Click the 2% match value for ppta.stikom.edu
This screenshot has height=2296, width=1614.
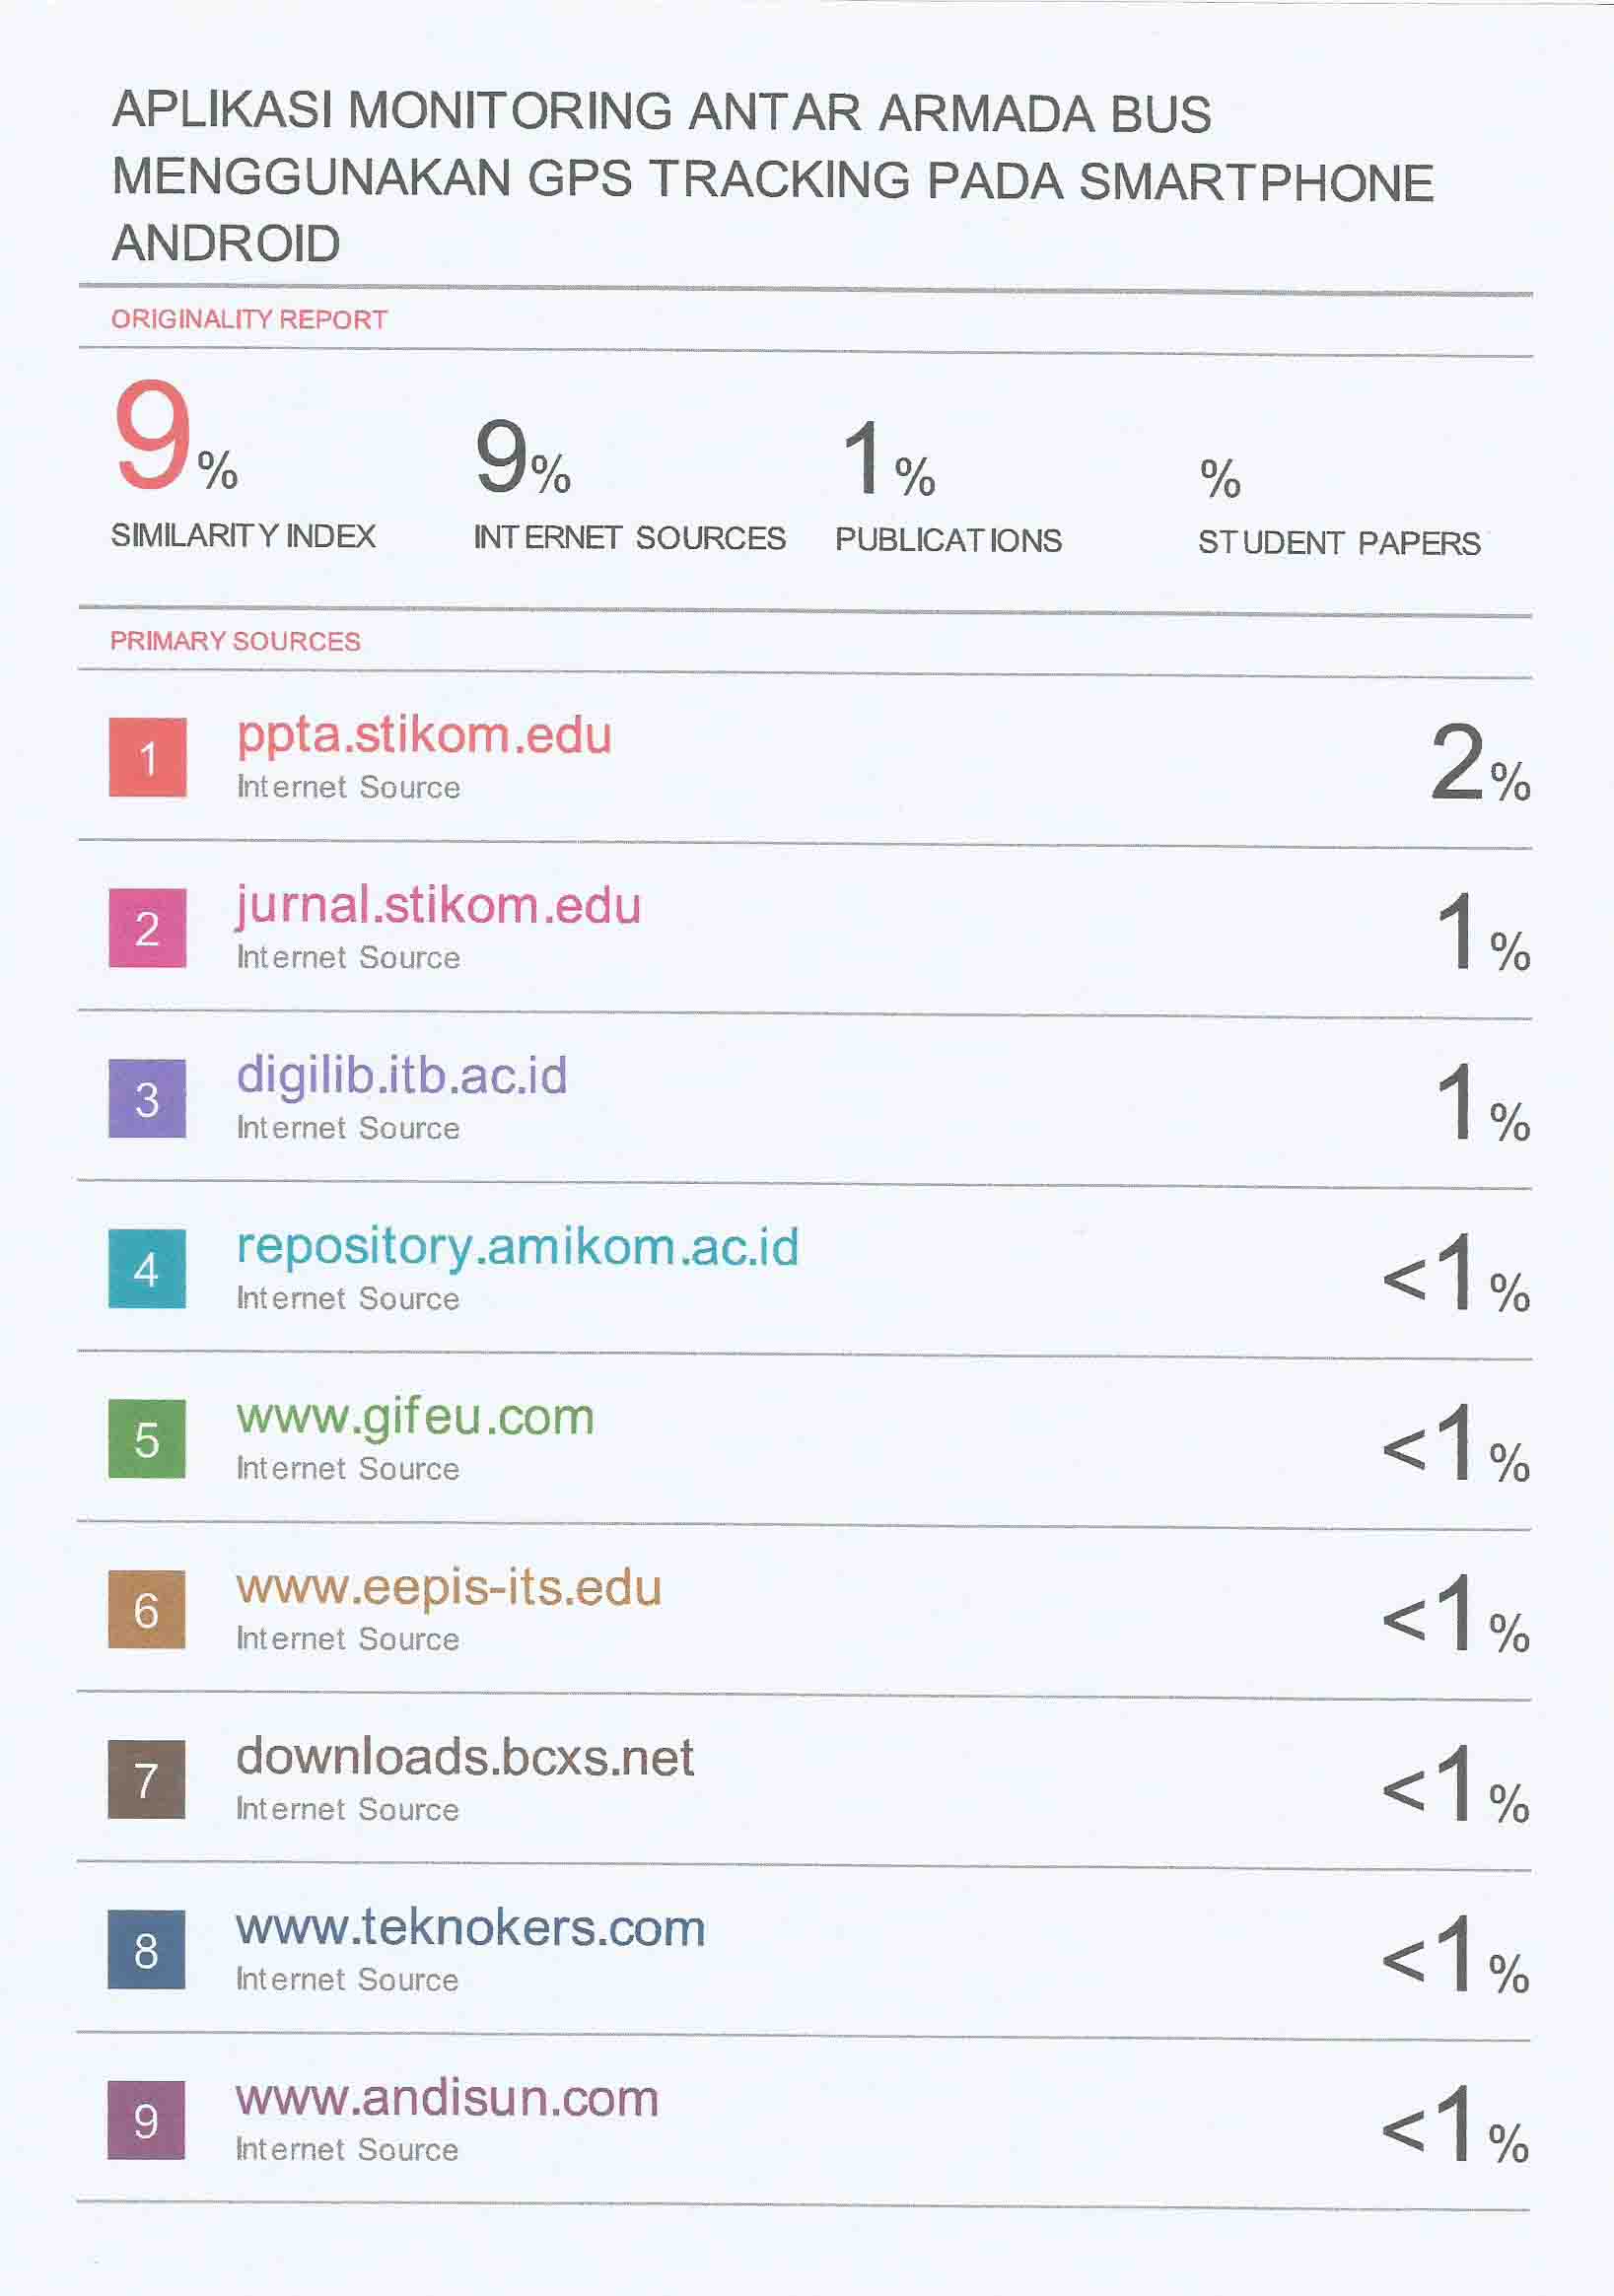1479,764
